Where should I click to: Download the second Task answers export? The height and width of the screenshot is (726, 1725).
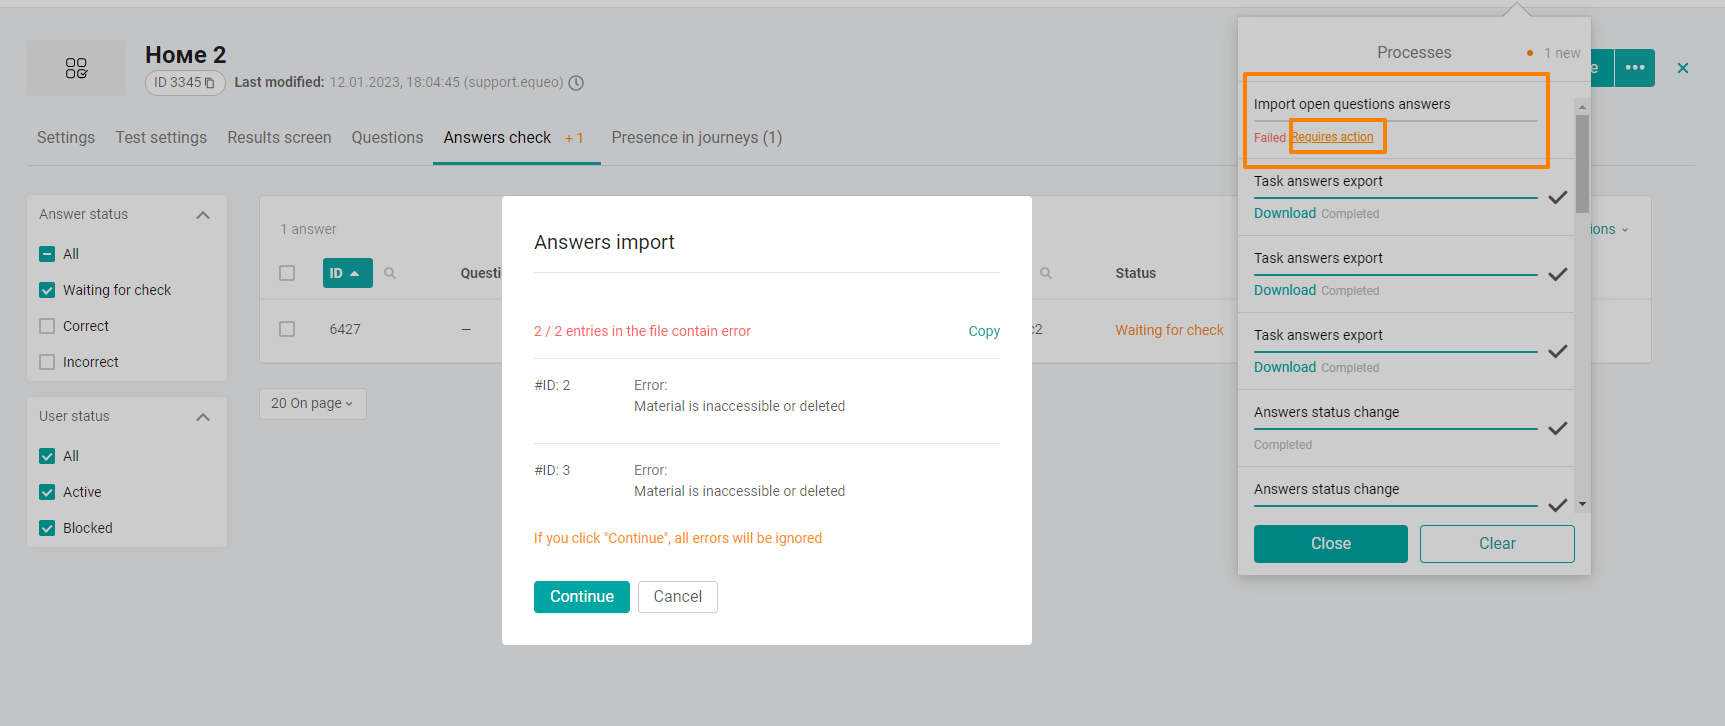click(1285, 290)
